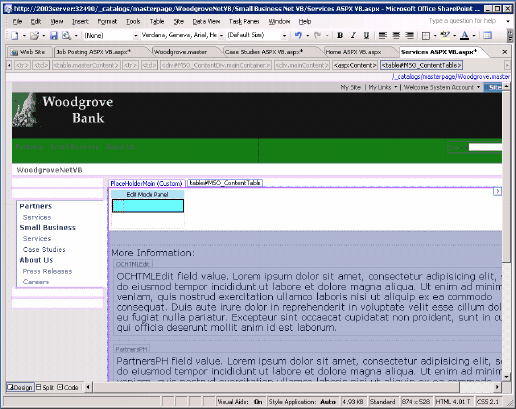This screenshot has height=409, width=516.
Task: Open the Welcome System Account menu
Action: click(442, 87)
